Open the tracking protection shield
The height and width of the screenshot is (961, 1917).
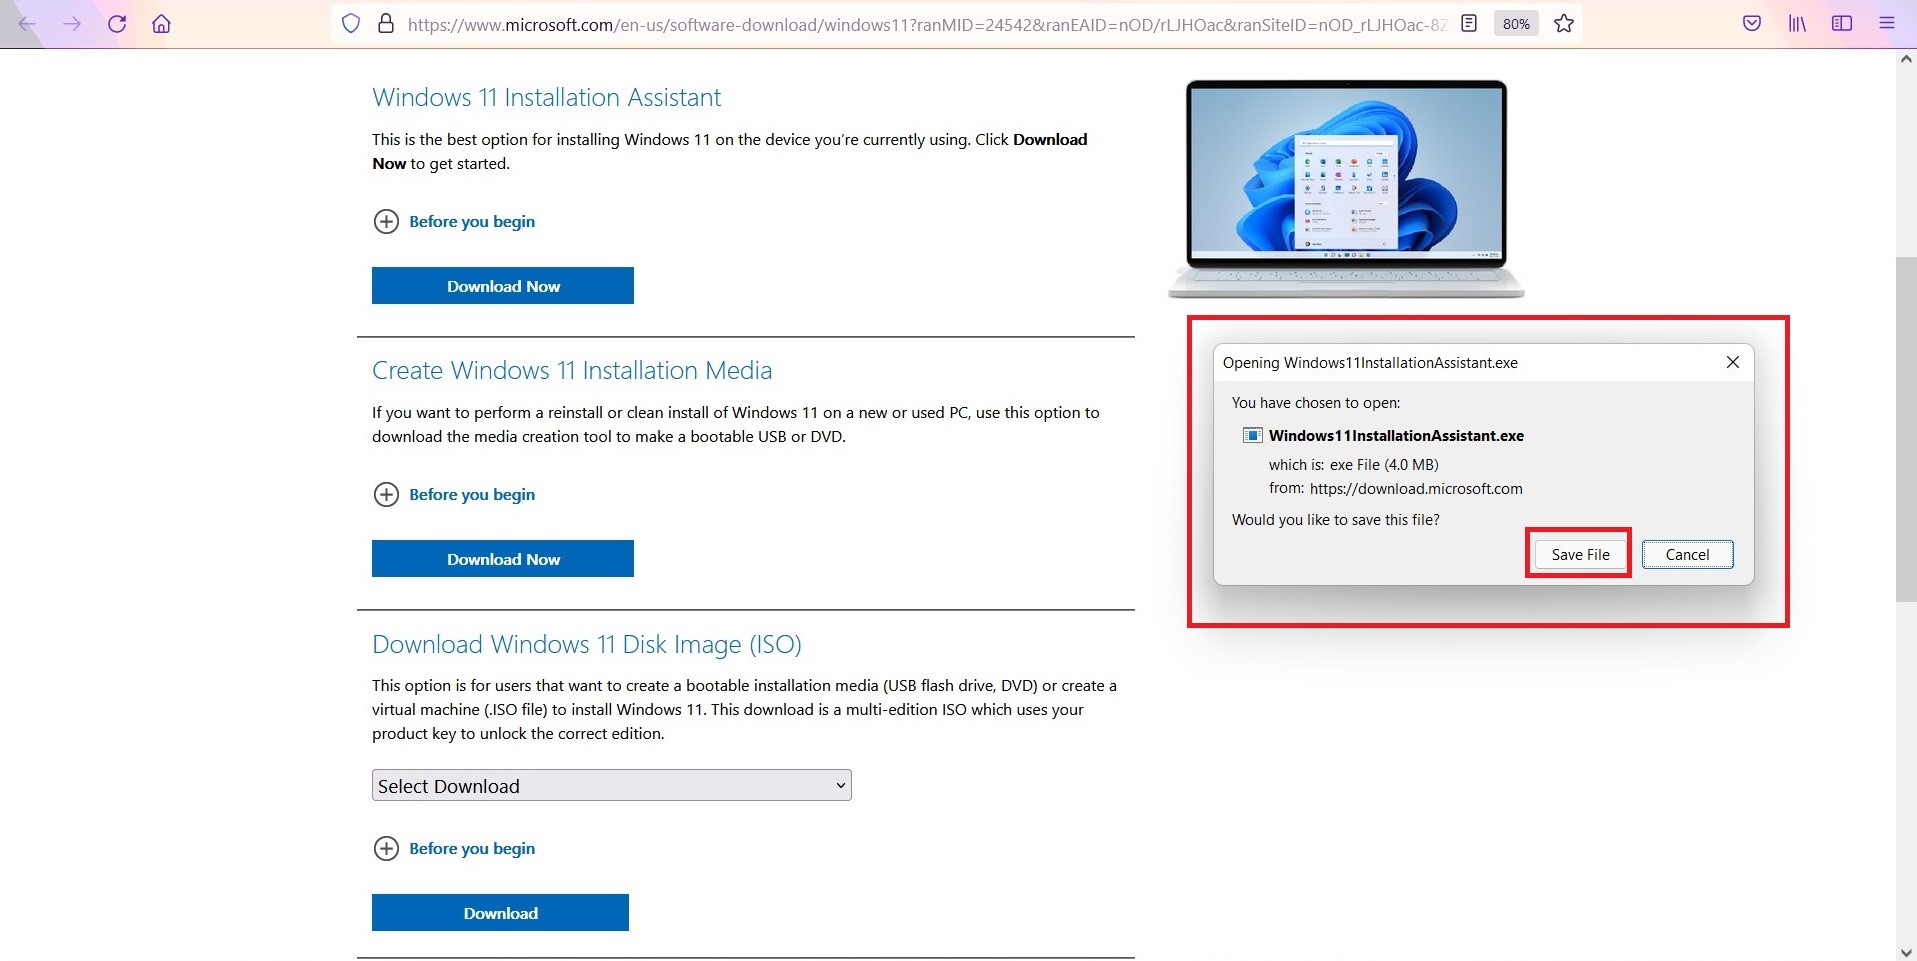(x=351, y=24)
